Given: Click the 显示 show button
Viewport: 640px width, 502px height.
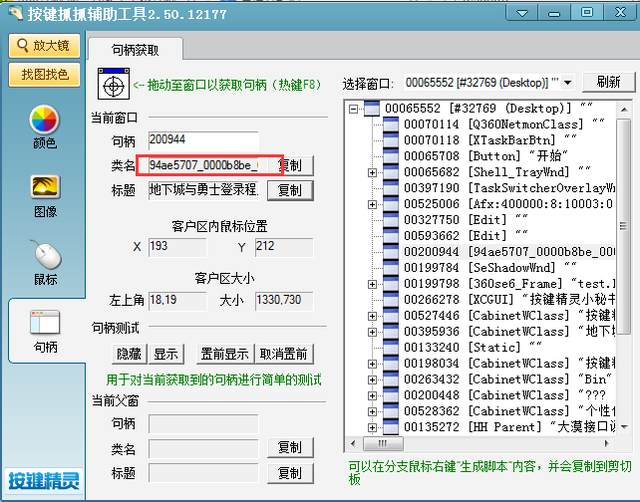Looking at the screenshot, I should tap(166, 354).
